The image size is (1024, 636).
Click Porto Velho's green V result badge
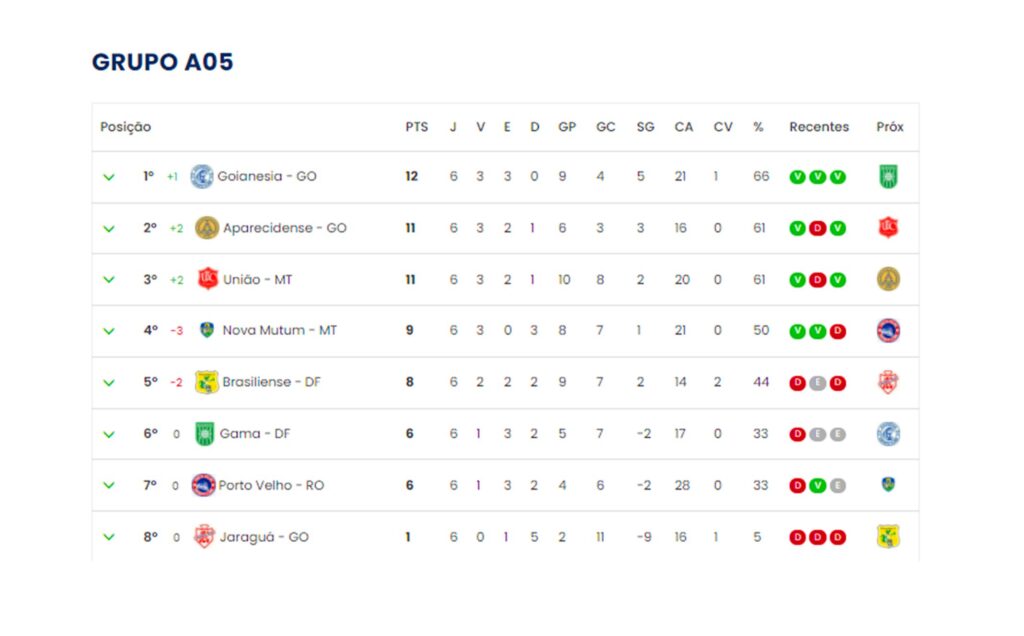pos(817,485)
